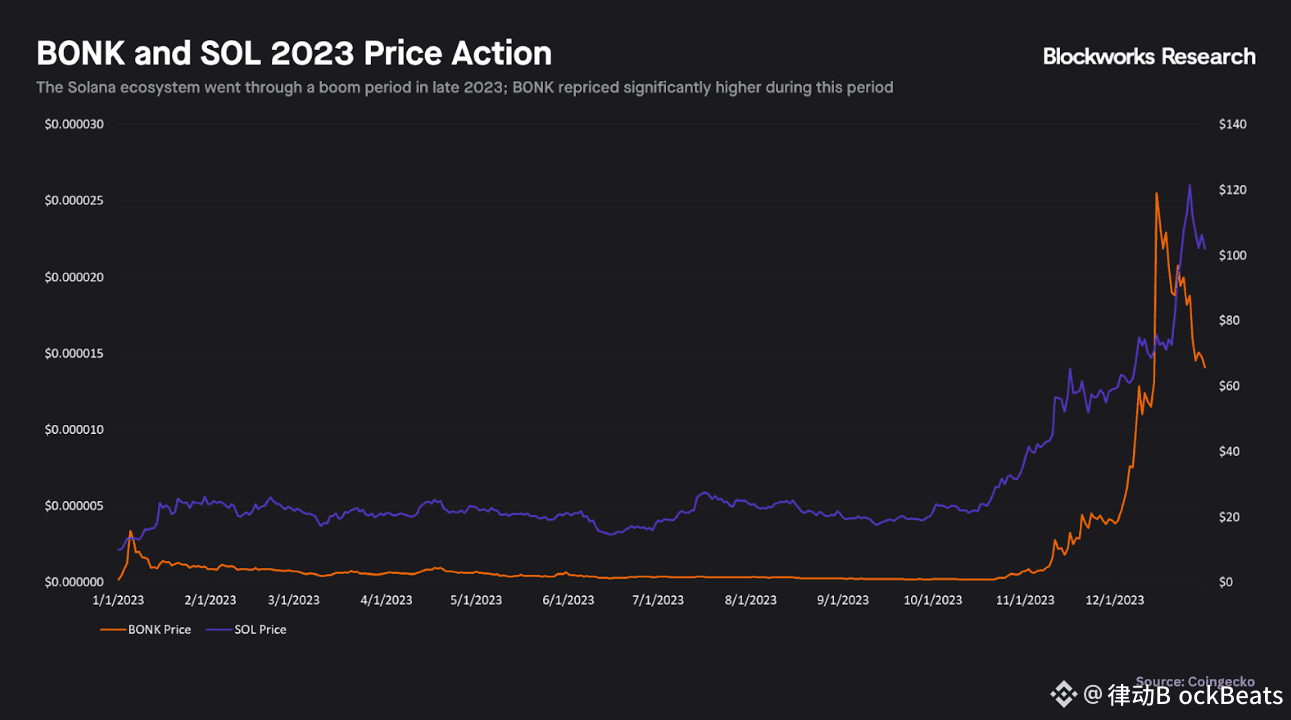The width and height of the screenshot is (1291, 720).
Task: Open the Source: Coingecko link
Action: click(x=1194, y=681)
